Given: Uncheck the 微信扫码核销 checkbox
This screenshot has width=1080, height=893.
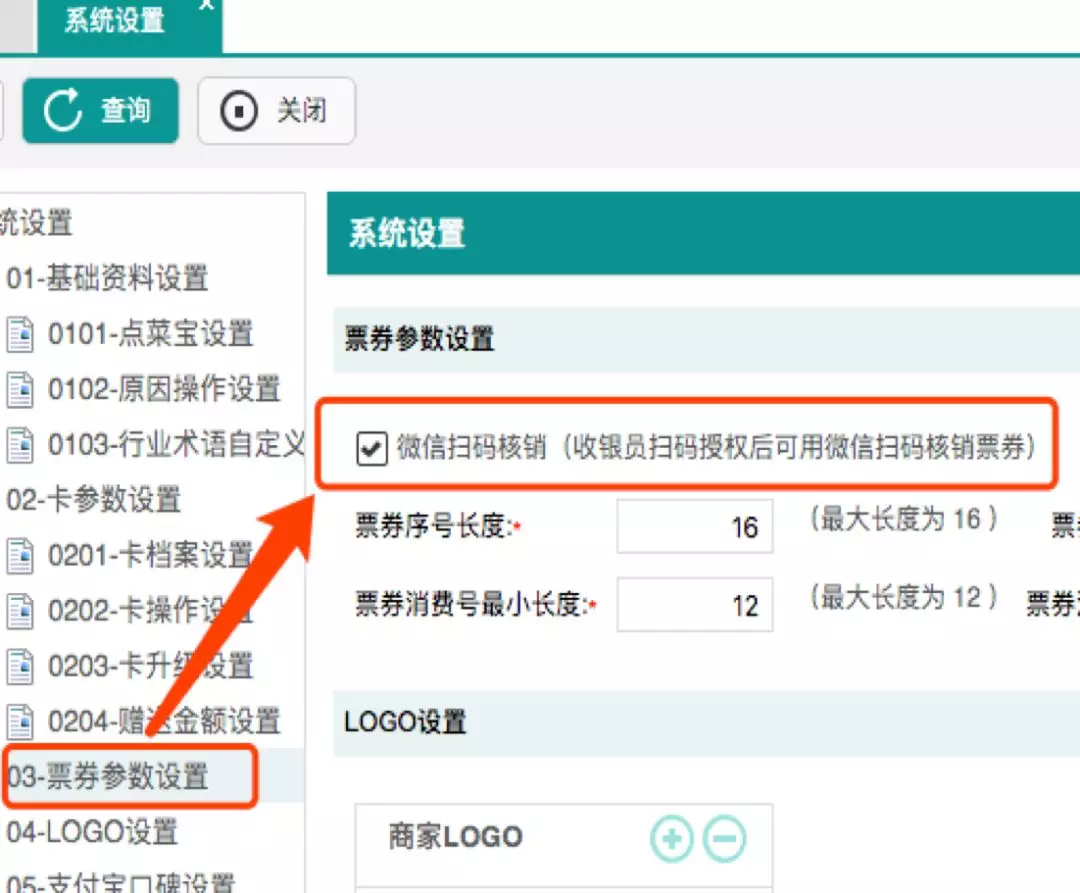Looking at the screenshot, I should pos(371,447).
